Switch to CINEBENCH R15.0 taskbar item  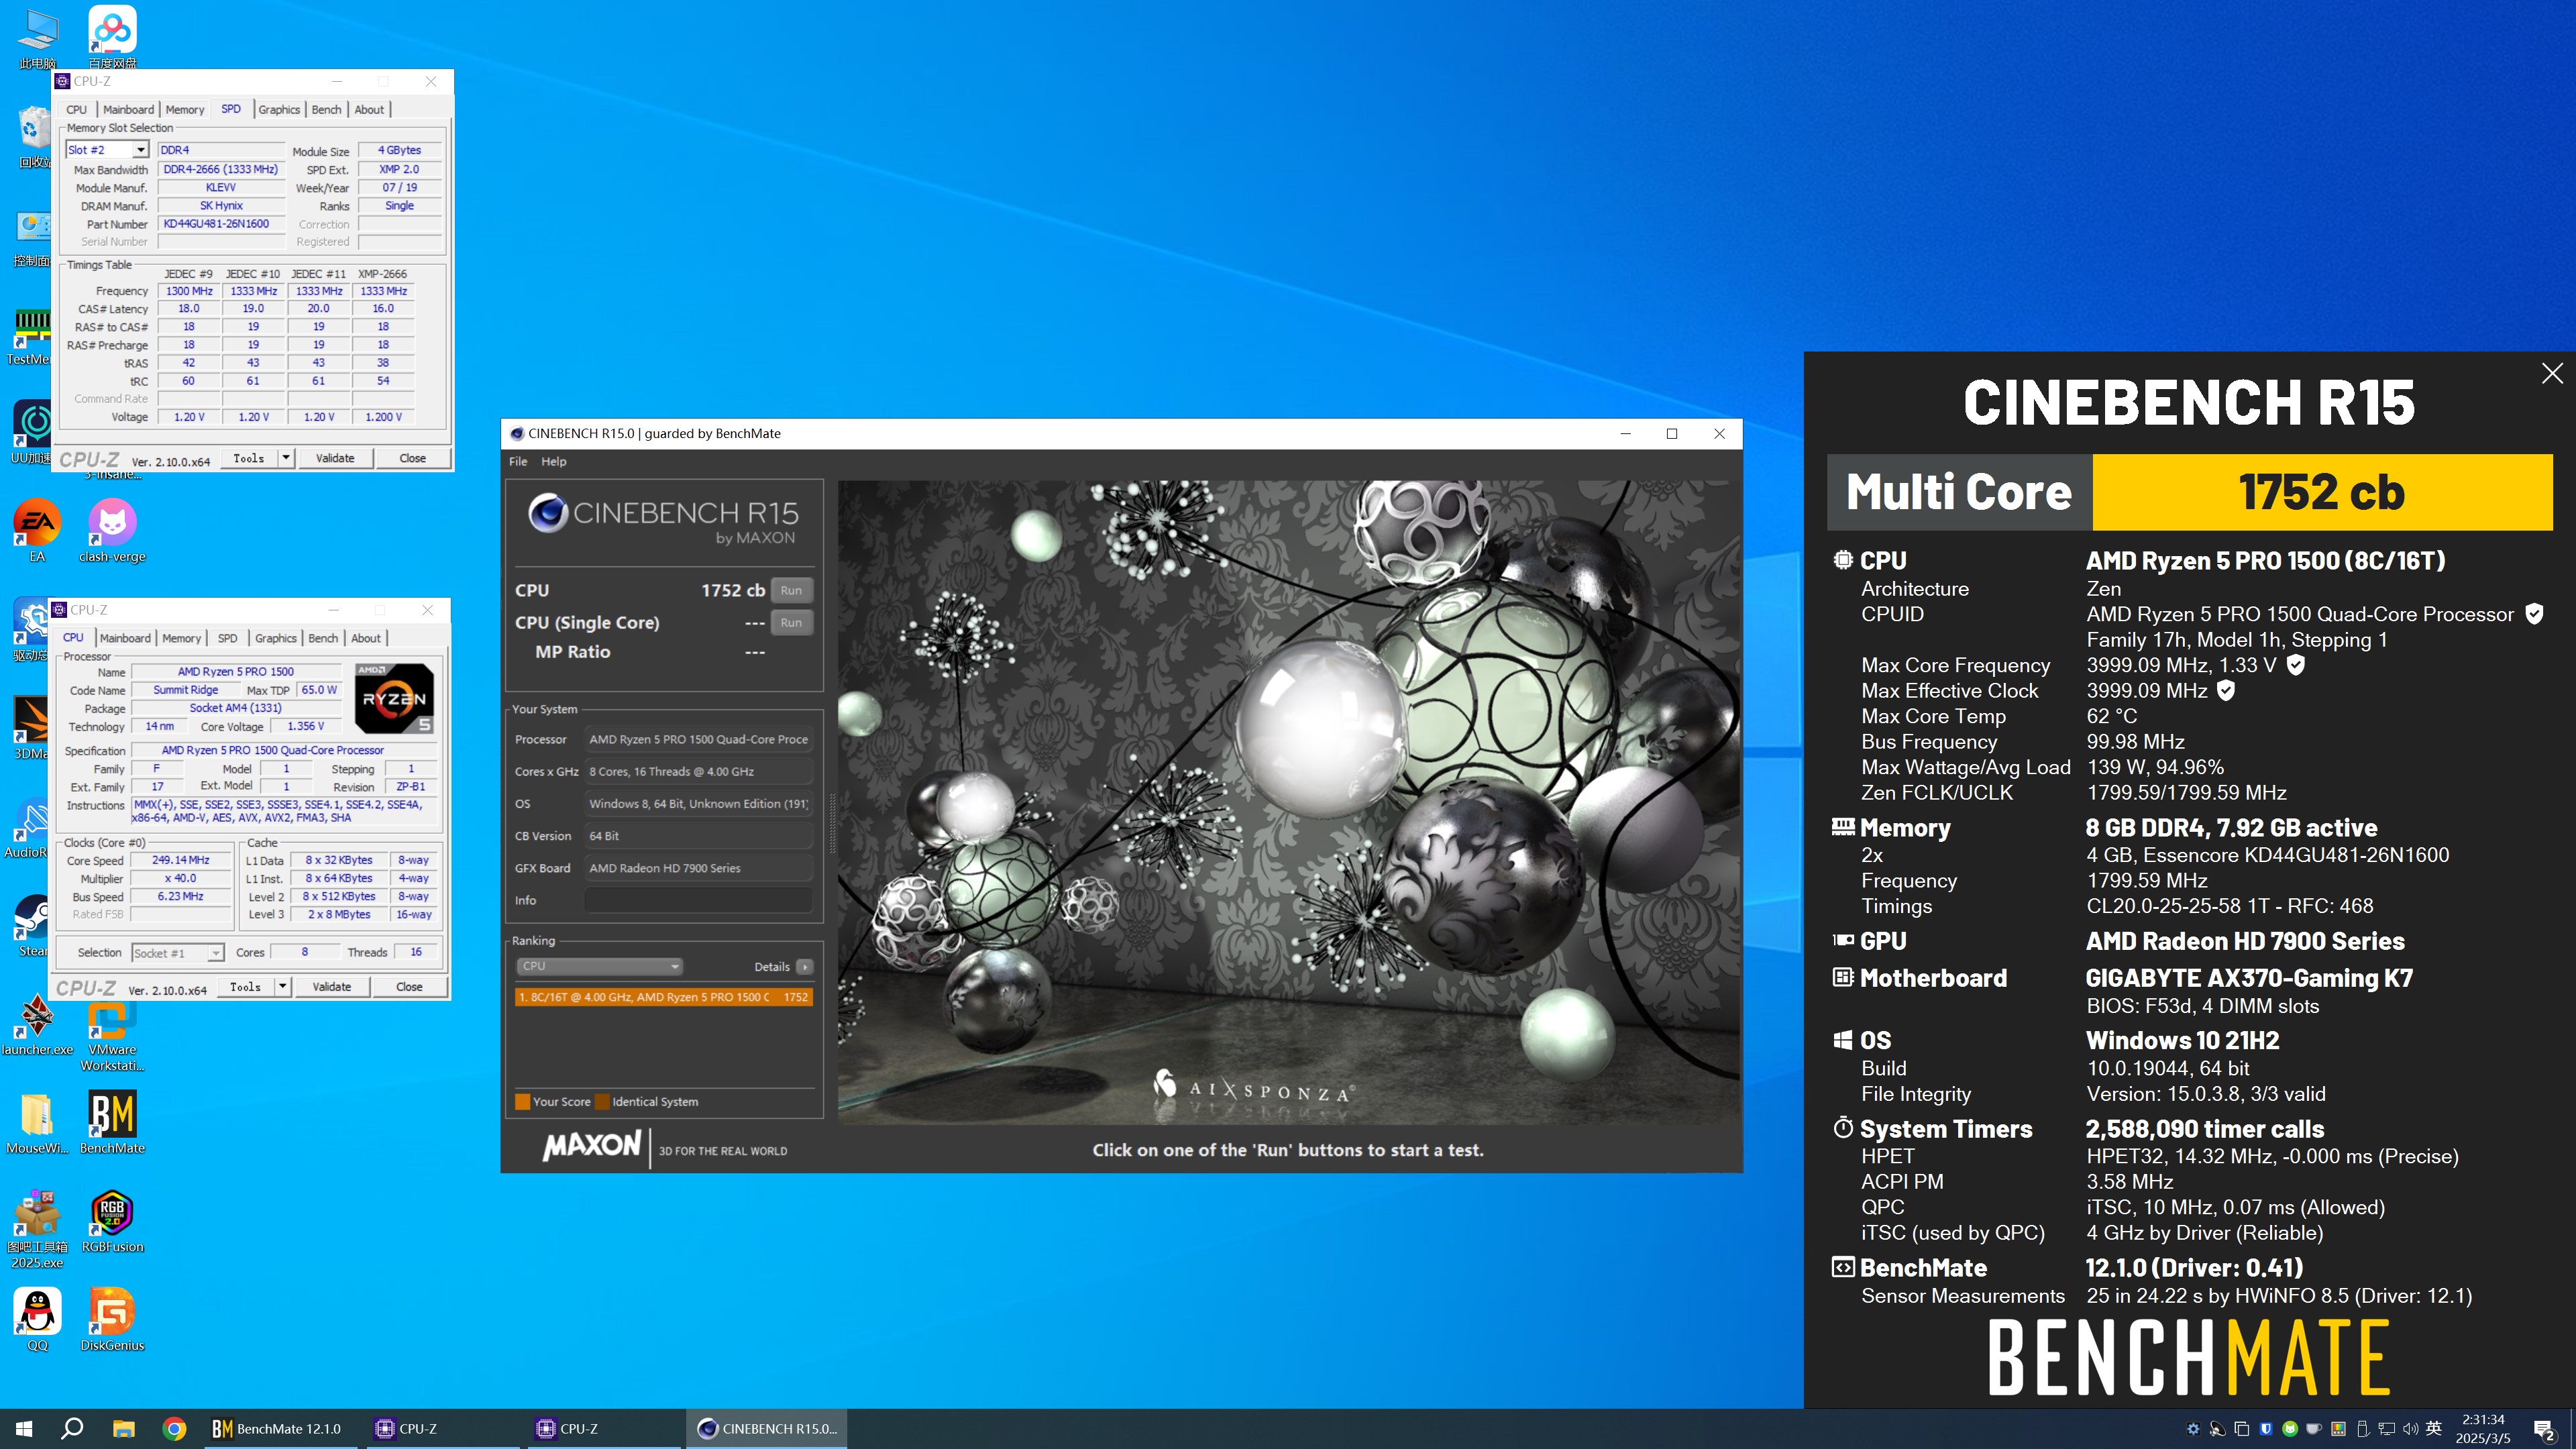click(x=766, y=1429)
